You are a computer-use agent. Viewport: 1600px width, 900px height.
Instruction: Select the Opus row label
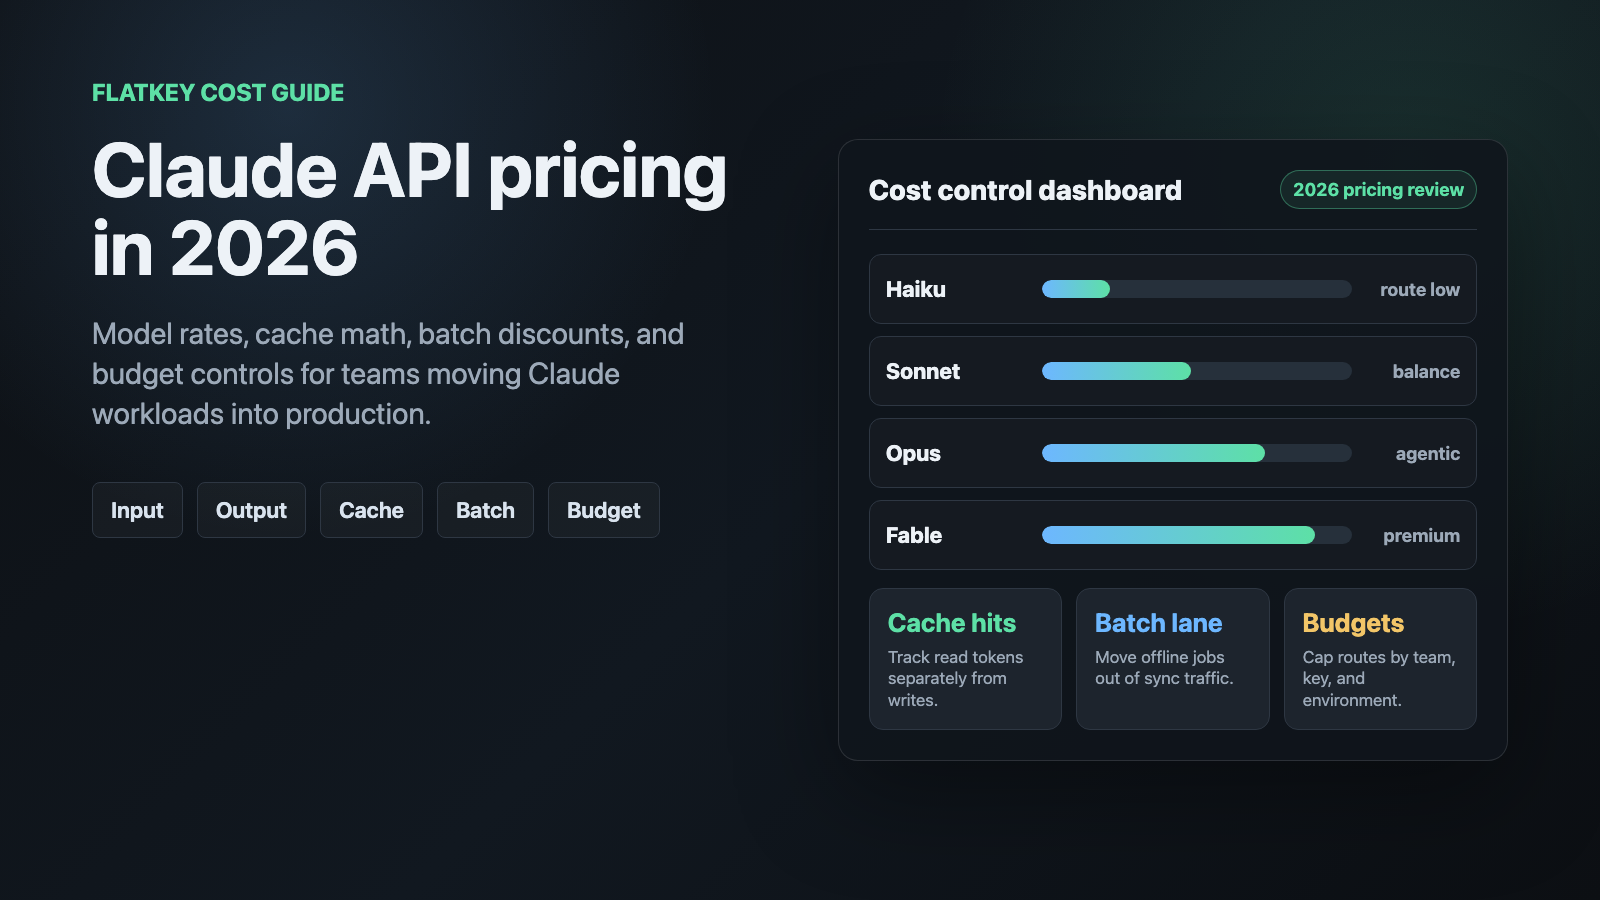913,453
